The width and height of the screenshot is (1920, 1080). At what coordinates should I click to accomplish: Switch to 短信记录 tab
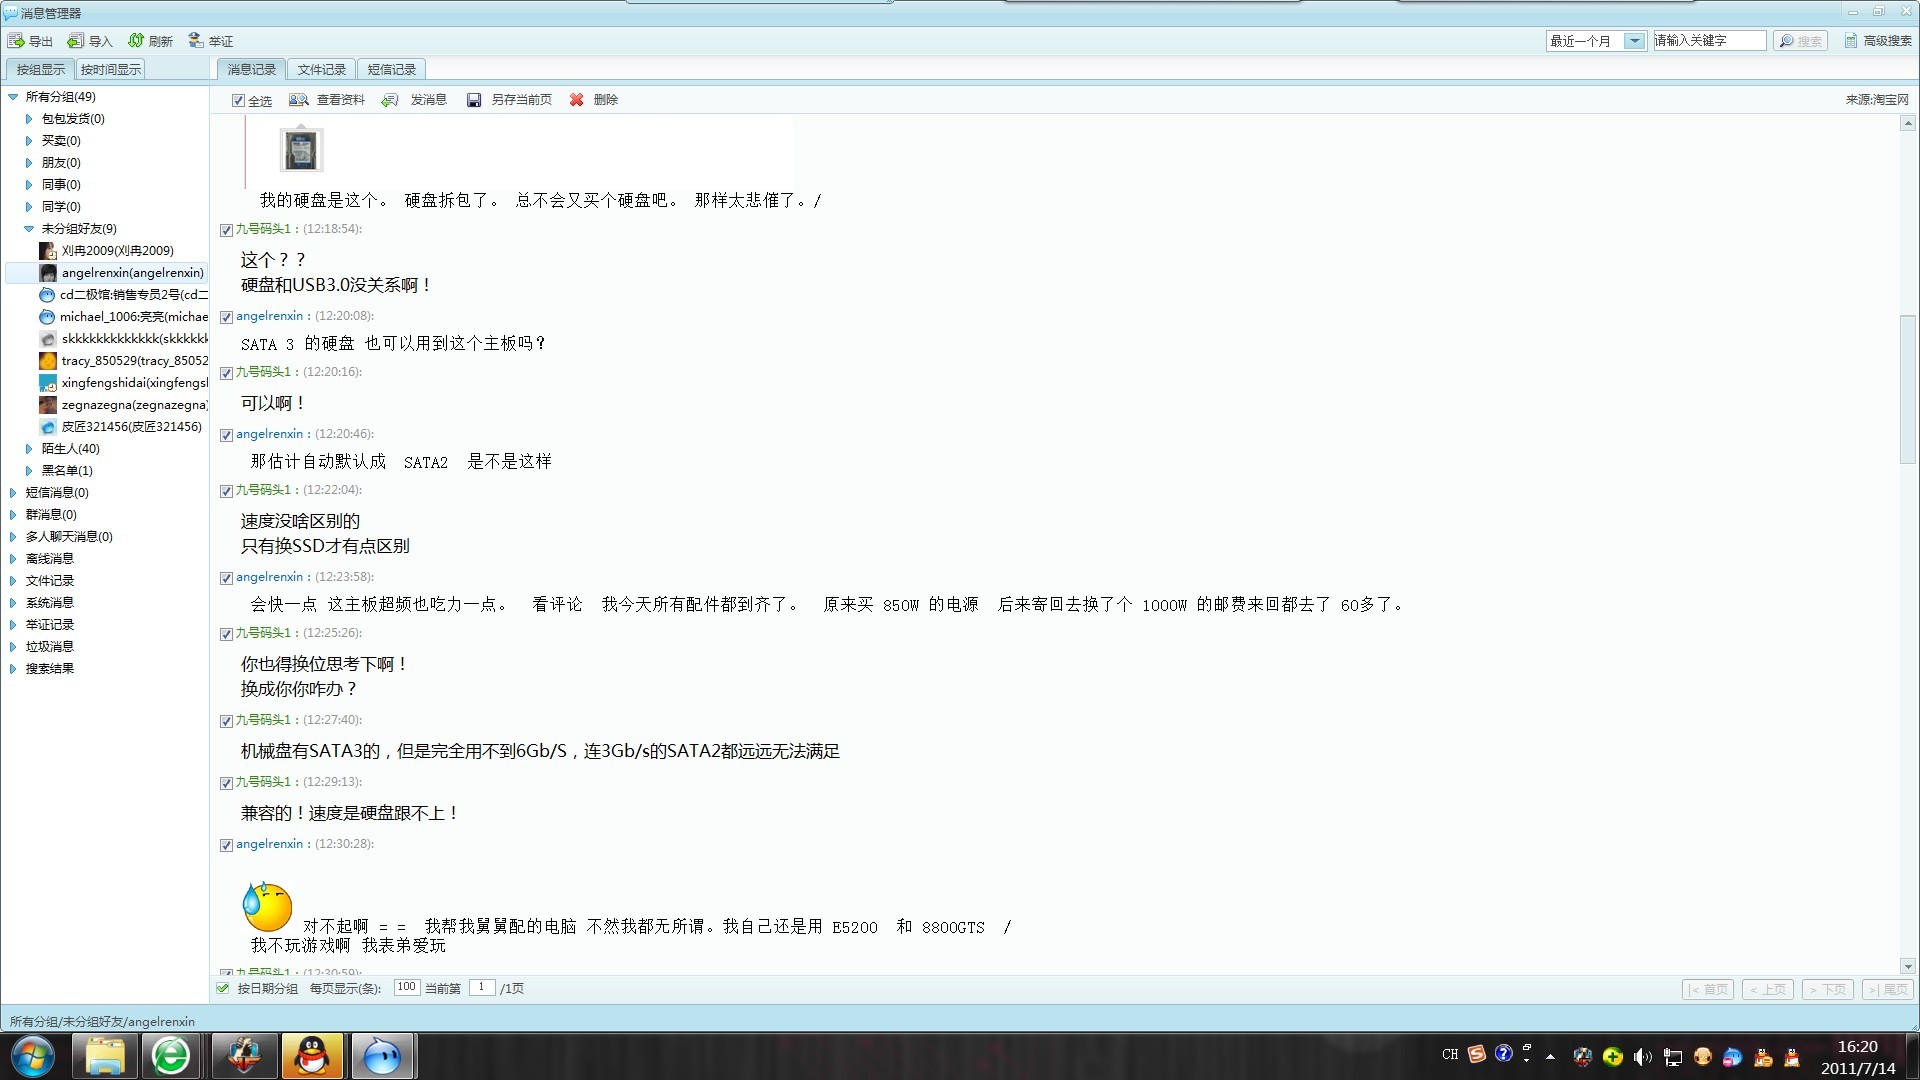pyautogui.click(x=391, y=69)
